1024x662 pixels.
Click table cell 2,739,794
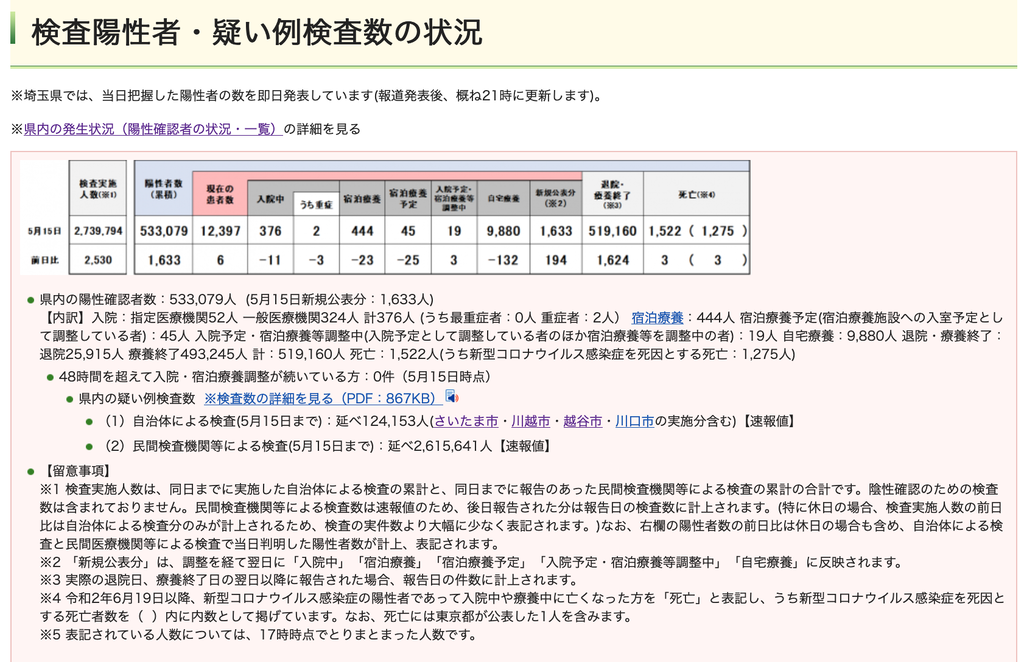(x=98, y=231)
